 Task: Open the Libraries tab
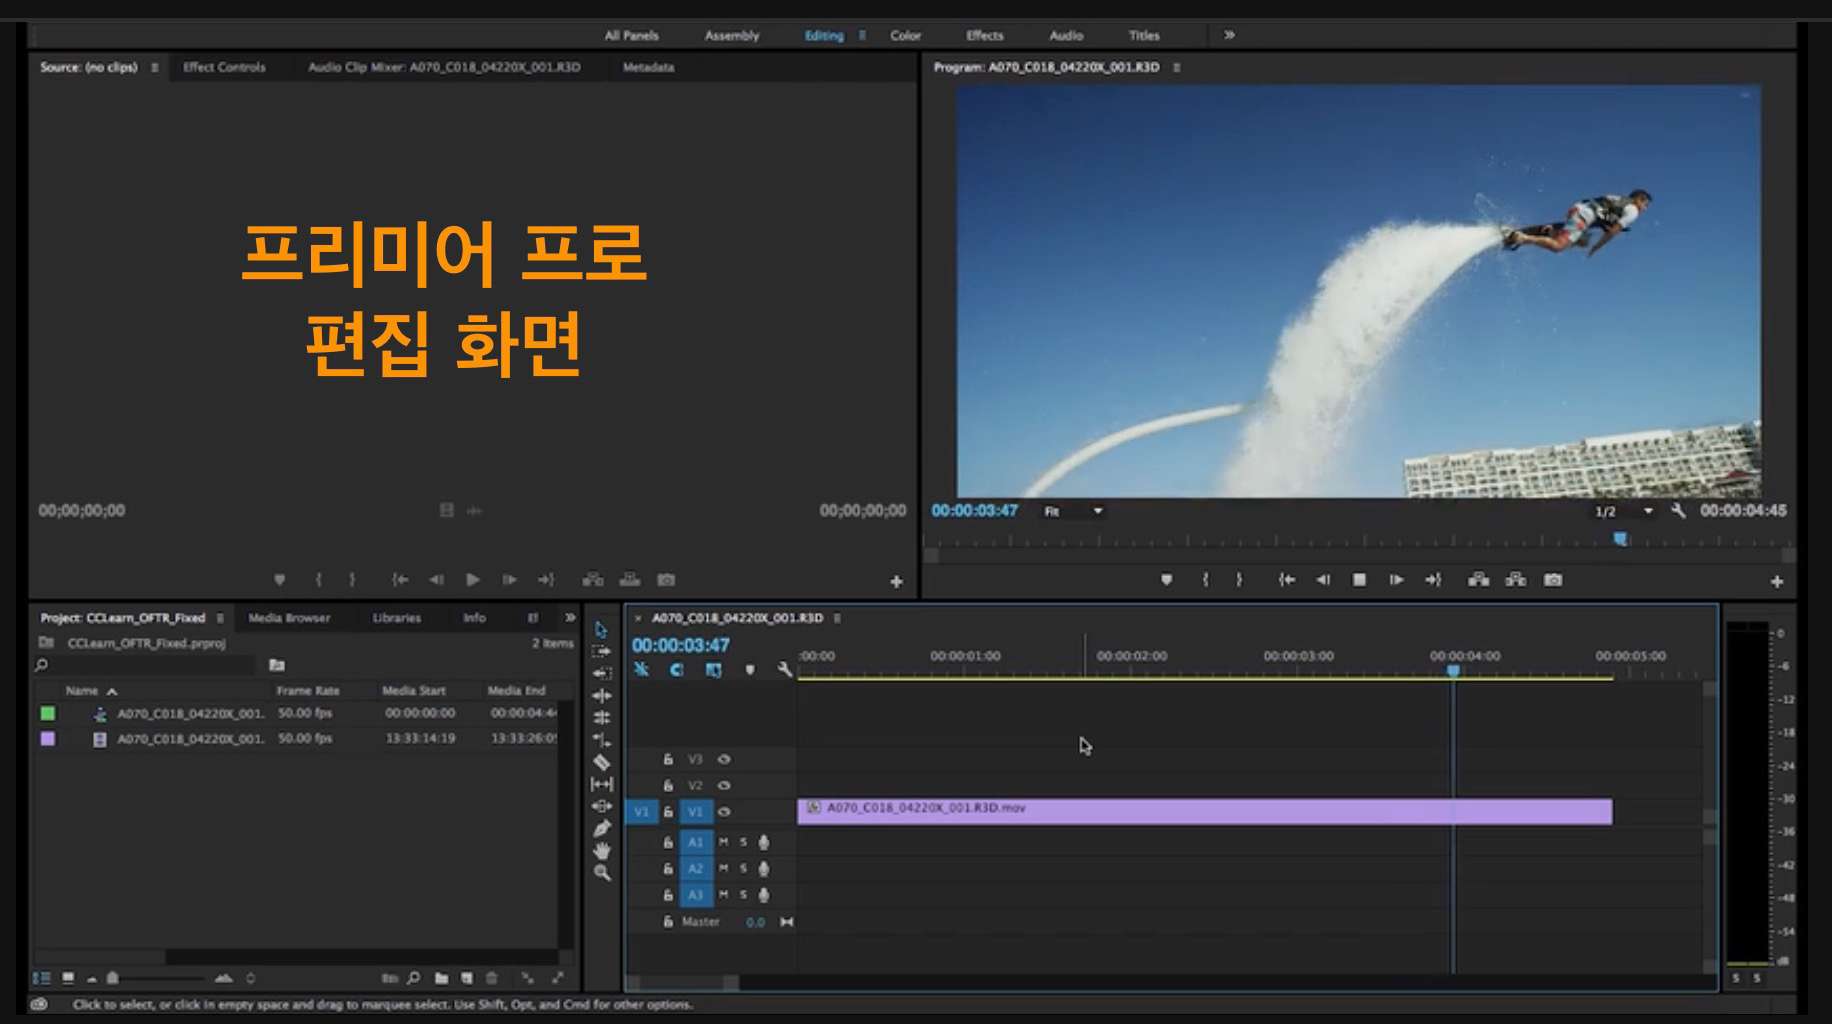tap(397, 618)
